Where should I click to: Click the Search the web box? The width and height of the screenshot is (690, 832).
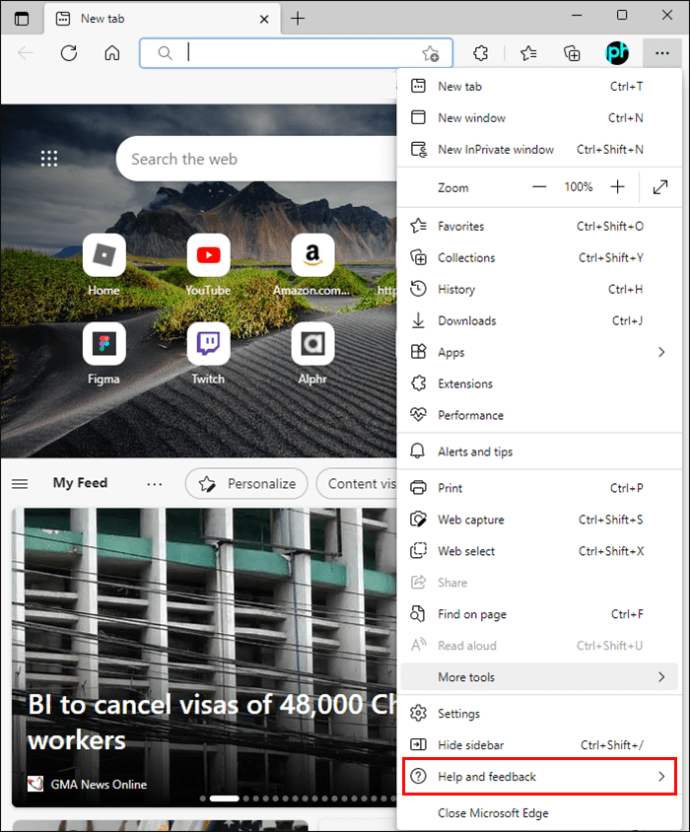coord(256,159)
